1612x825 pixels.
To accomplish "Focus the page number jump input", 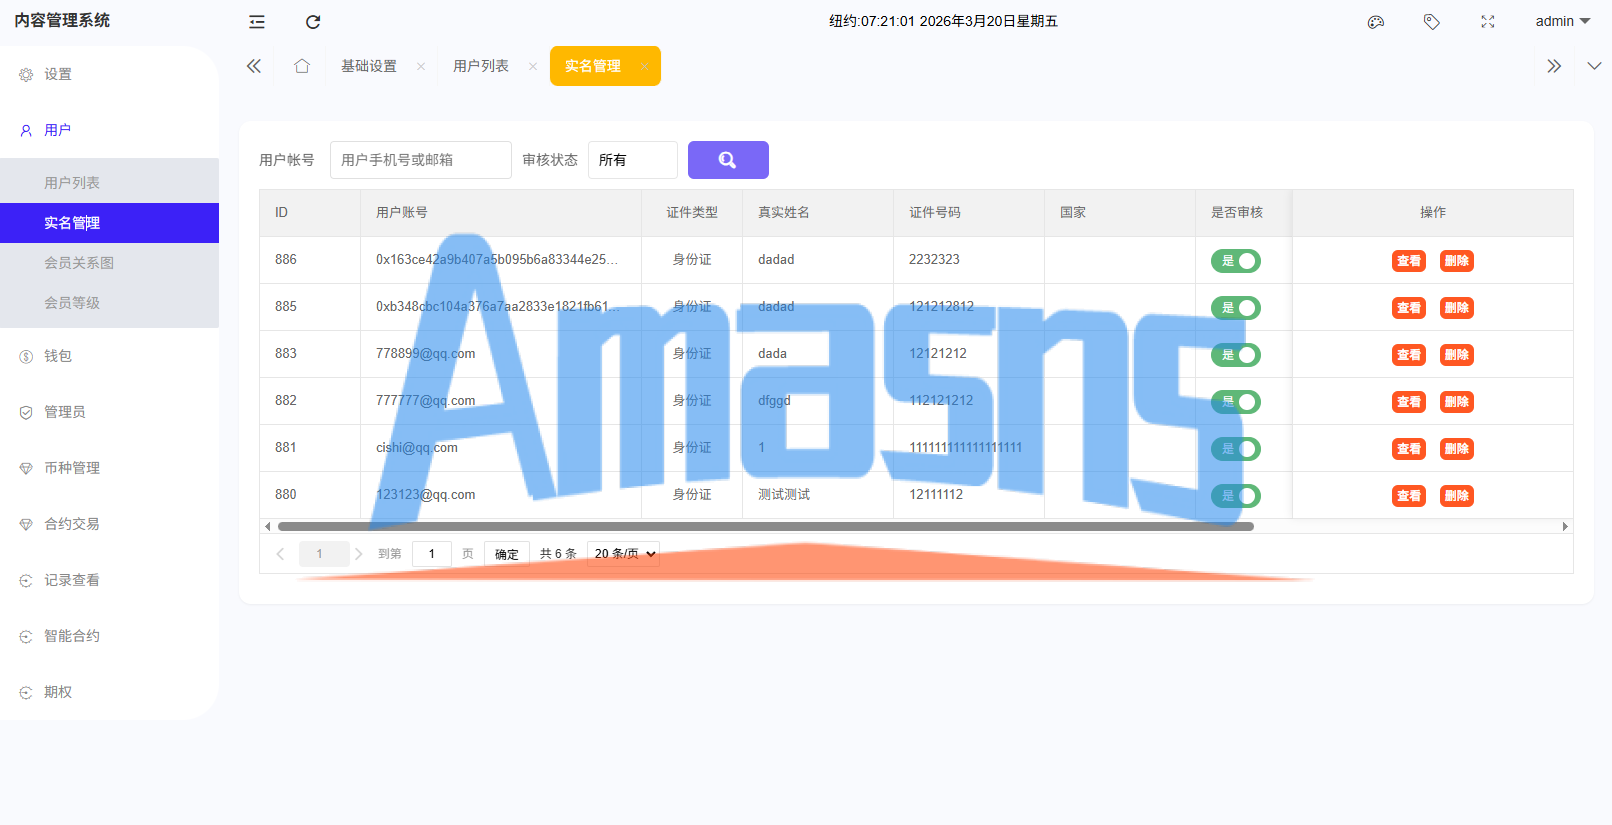I will tap(432, 554).
